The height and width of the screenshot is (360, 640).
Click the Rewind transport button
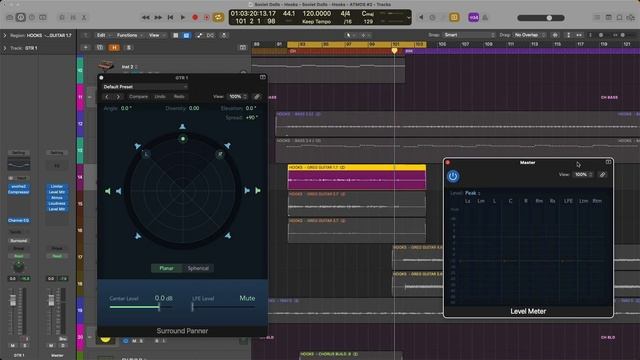[145, 18]
